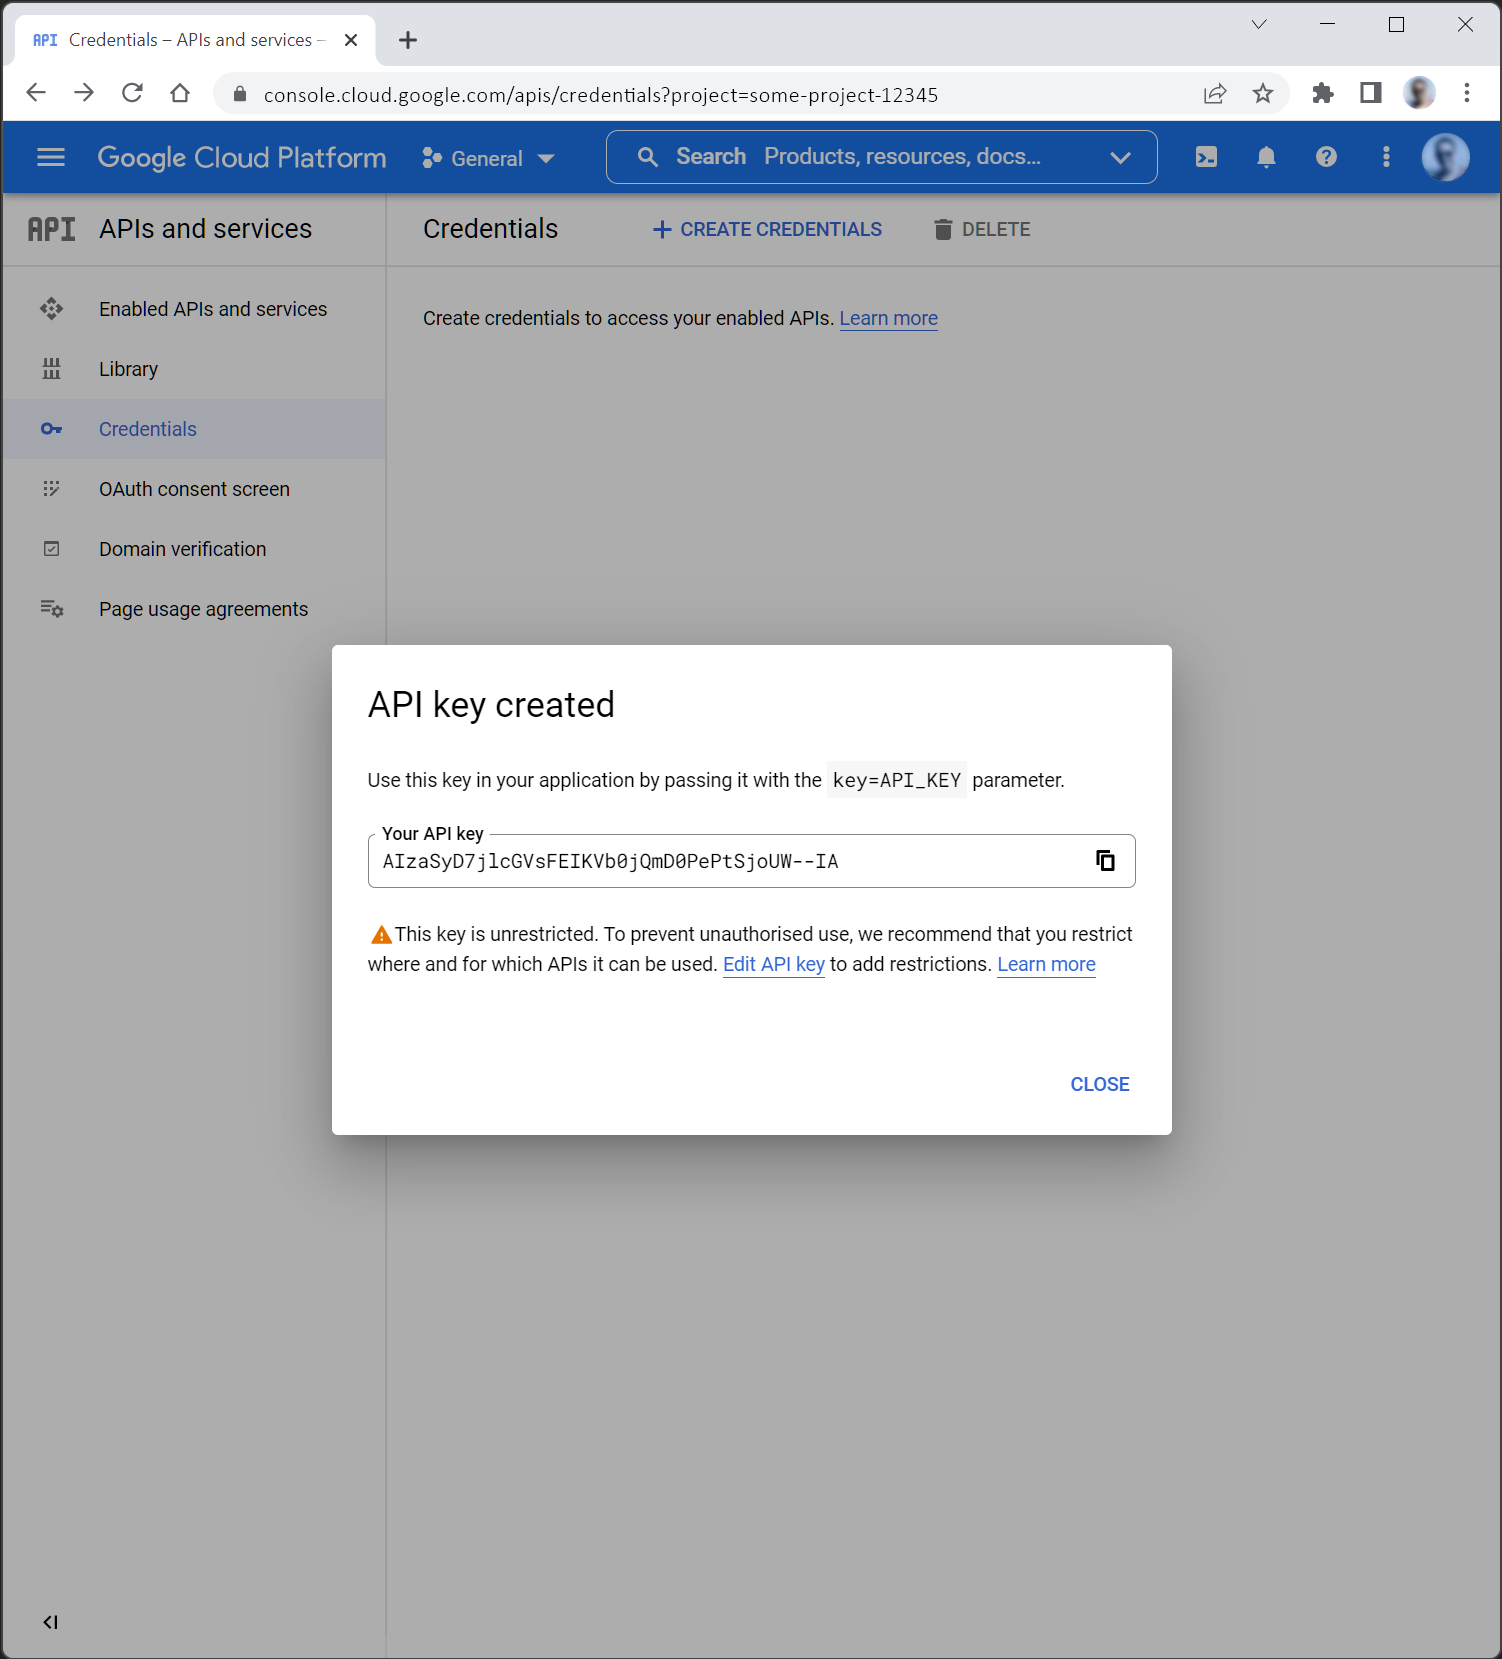The height and width of the screenshot is (1659, 1502).
Task: Click the help question mark icon
Action: (x=1326, y=157)
